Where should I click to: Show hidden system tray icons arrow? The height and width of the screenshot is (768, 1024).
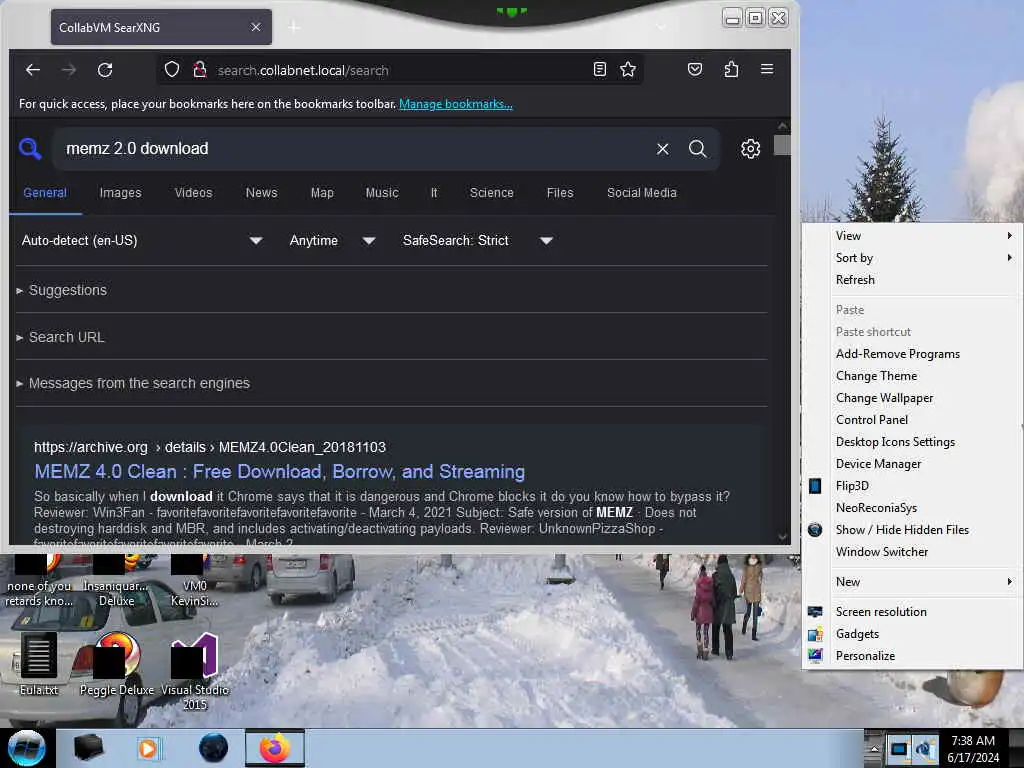874,748
